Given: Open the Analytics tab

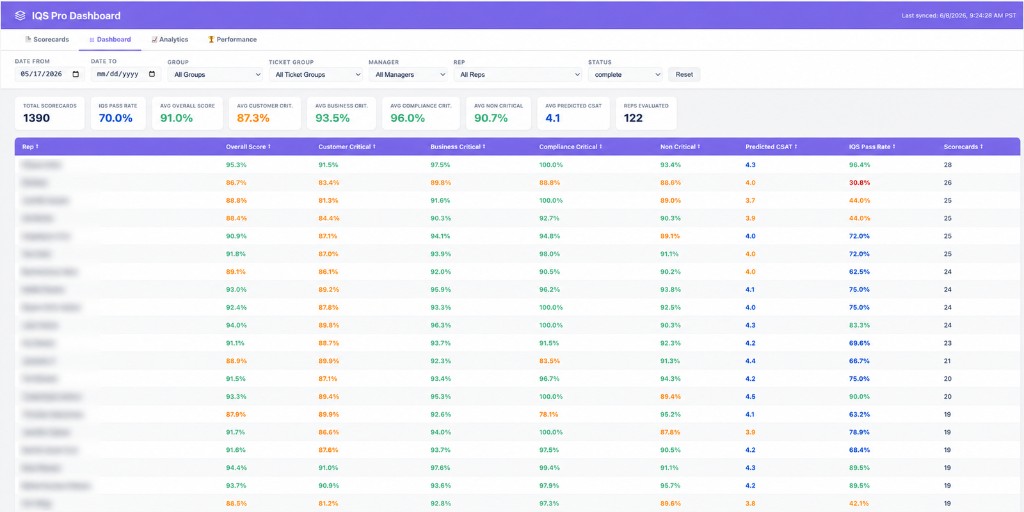Looking at the screenshot, I should (x=169, y=39).
